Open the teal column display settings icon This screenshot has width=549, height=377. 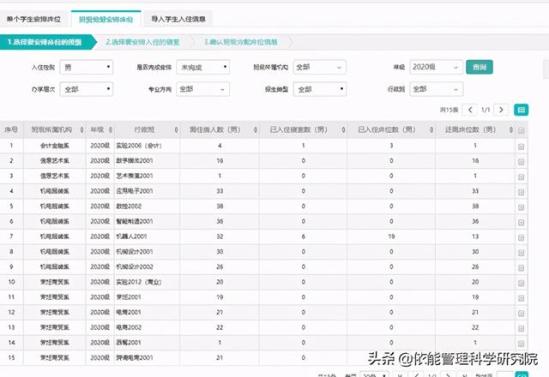tap(521, 110)
